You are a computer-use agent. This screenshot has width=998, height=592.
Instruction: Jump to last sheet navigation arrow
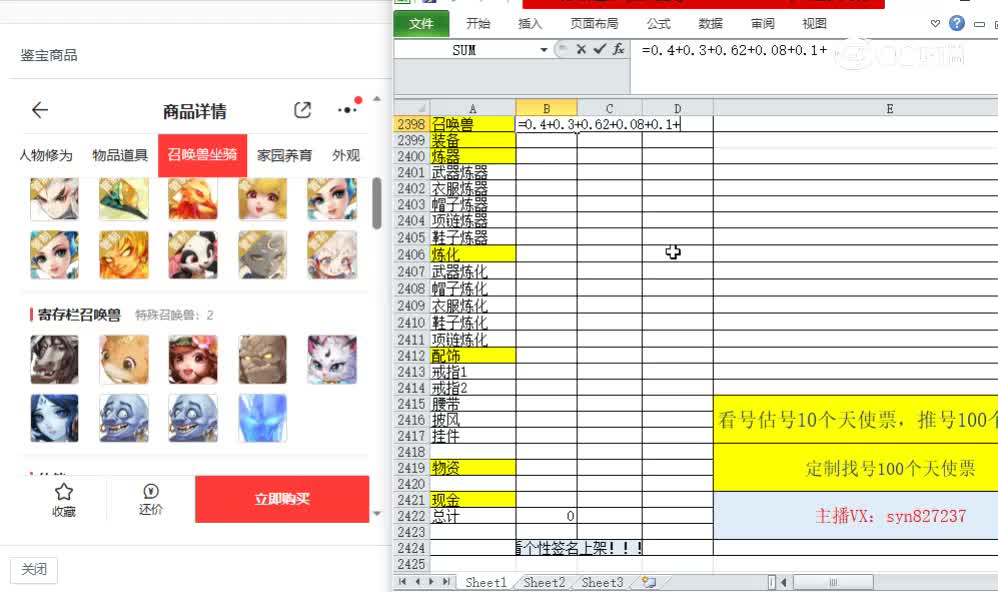coord(446,581)
